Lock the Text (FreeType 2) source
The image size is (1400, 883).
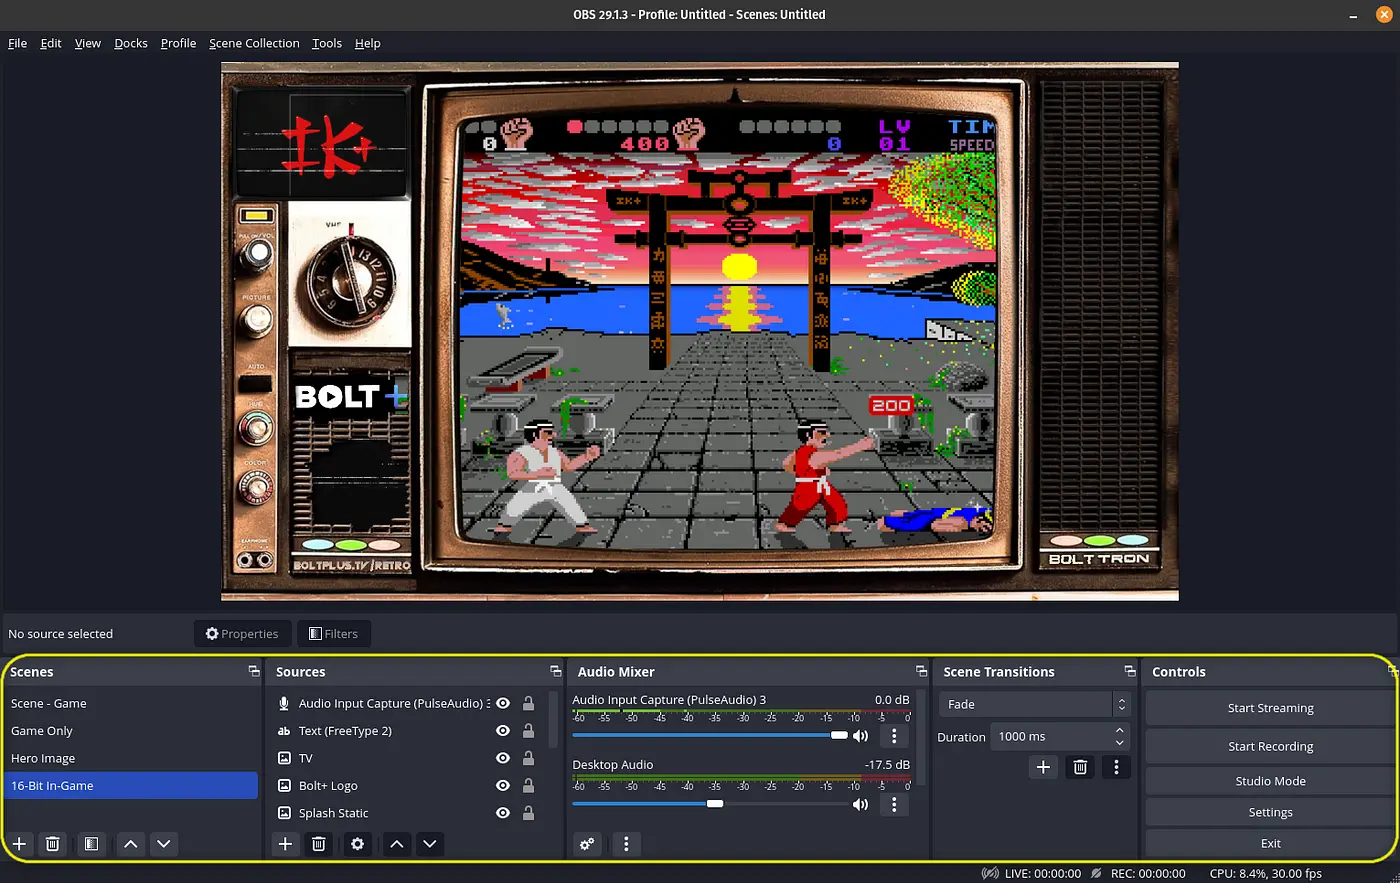click(528, 731)
